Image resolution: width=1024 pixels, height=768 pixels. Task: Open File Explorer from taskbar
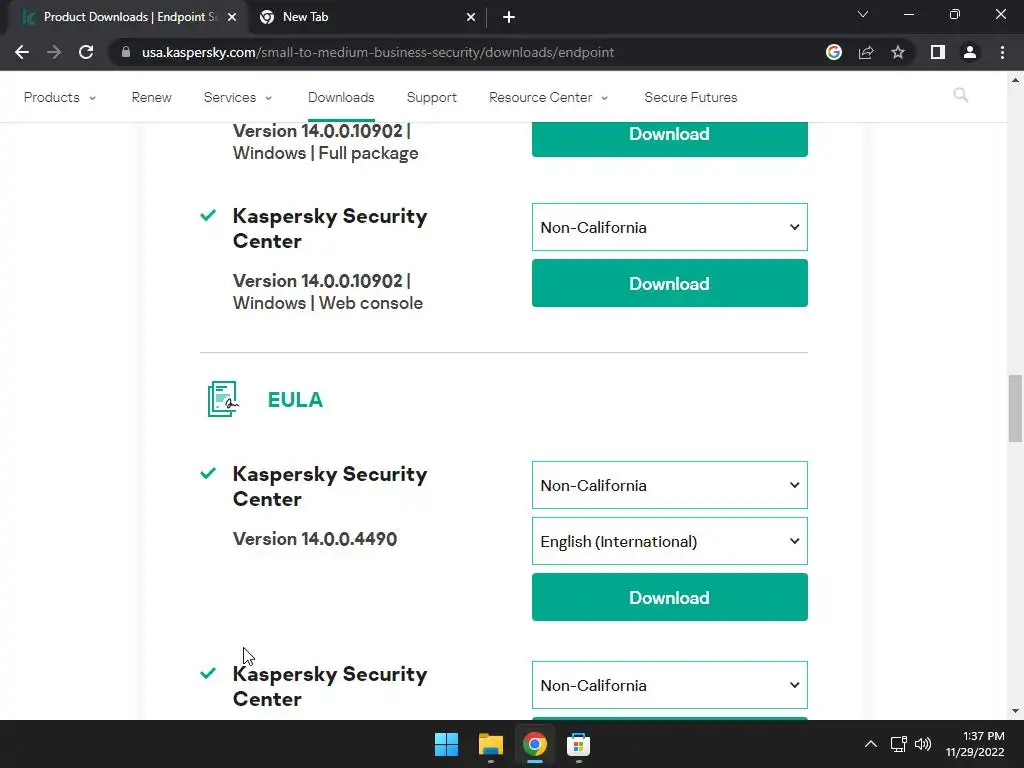coord(490,744)
